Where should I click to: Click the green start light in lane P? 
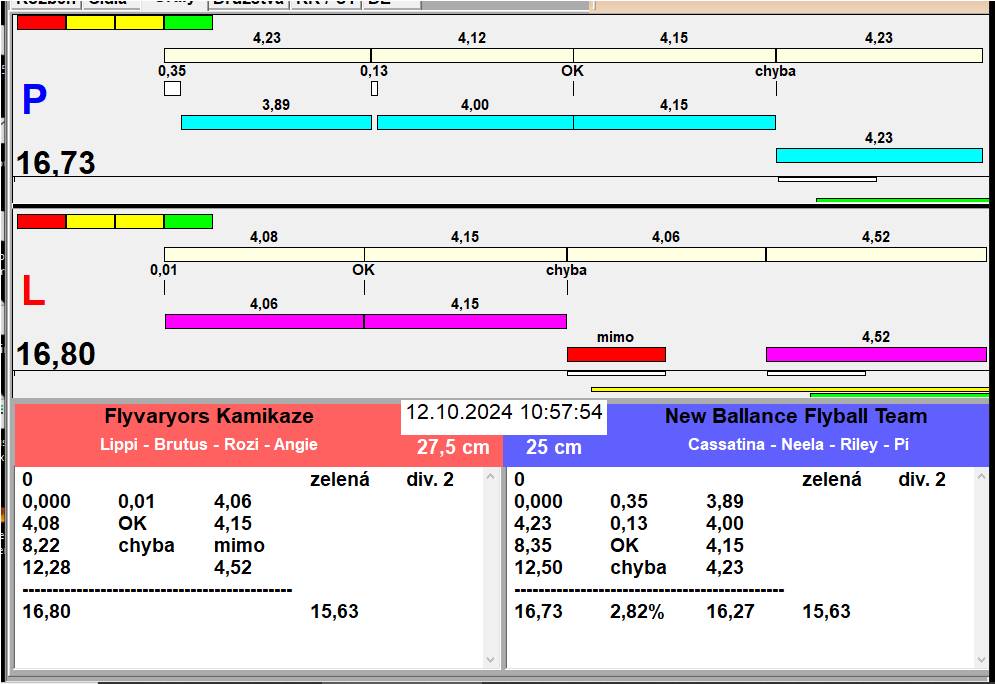tap(188, 22)
